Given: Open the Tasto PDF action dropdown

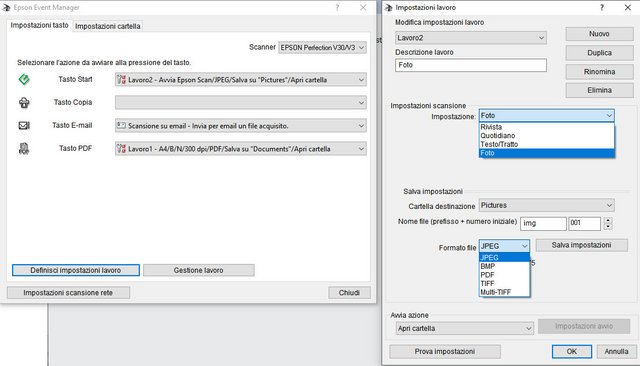Looking at the screenshot, I should (241, 149).
